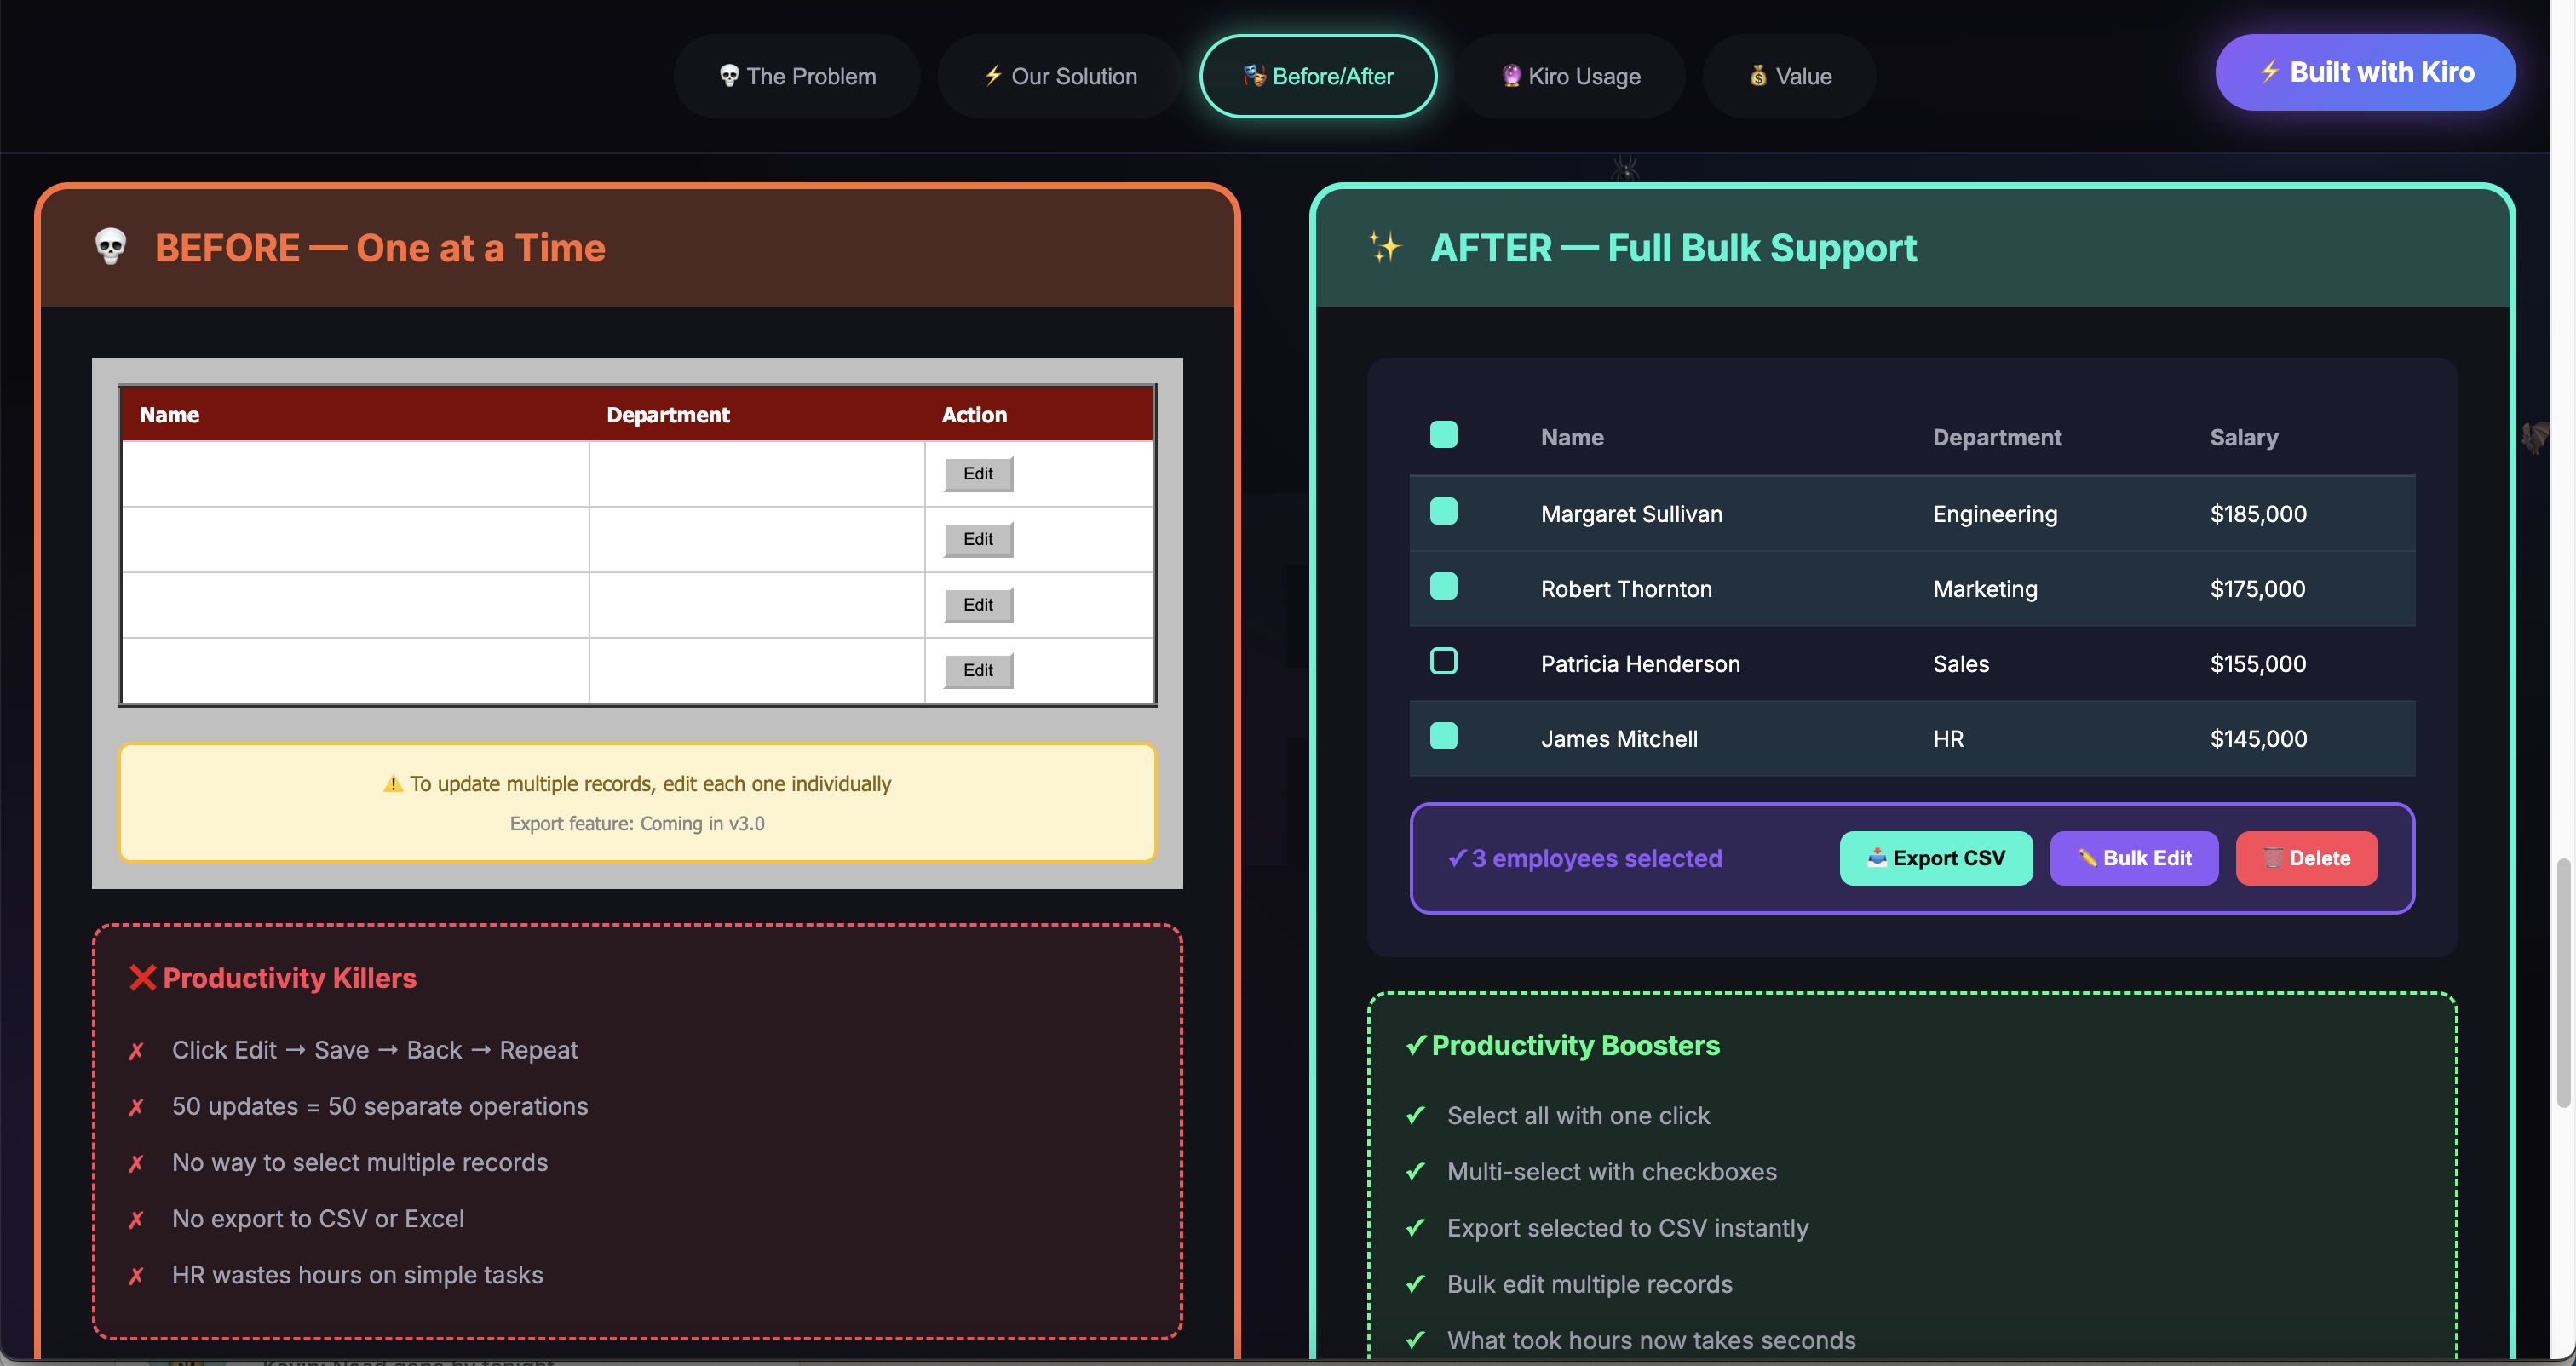This screenshot has width=2576, height=1366.
Task: Toggle the select-all checkbox in the table header
Action: 1443,435
